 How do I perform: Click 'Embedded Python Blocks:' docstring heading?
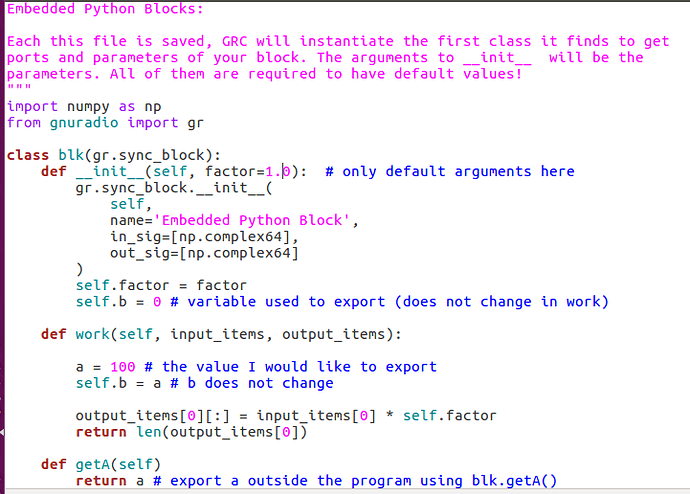(x=105, y=9)
